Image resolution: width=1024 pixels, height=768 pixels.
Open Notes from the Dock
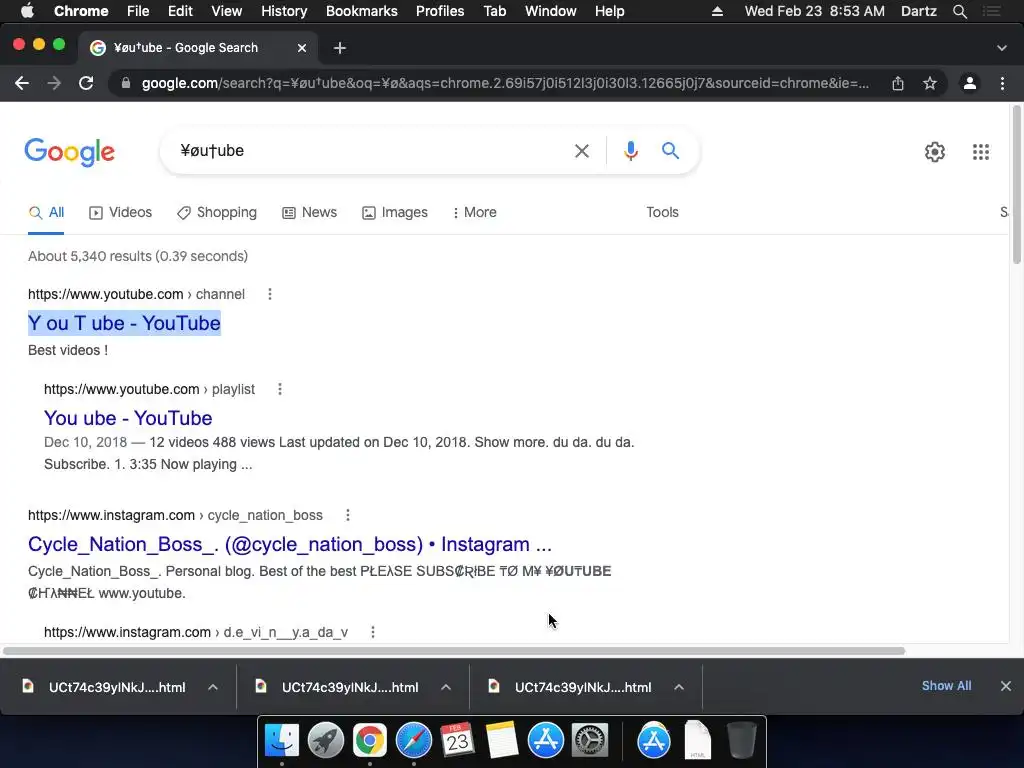pyautogui.click(x=502, y=741)
